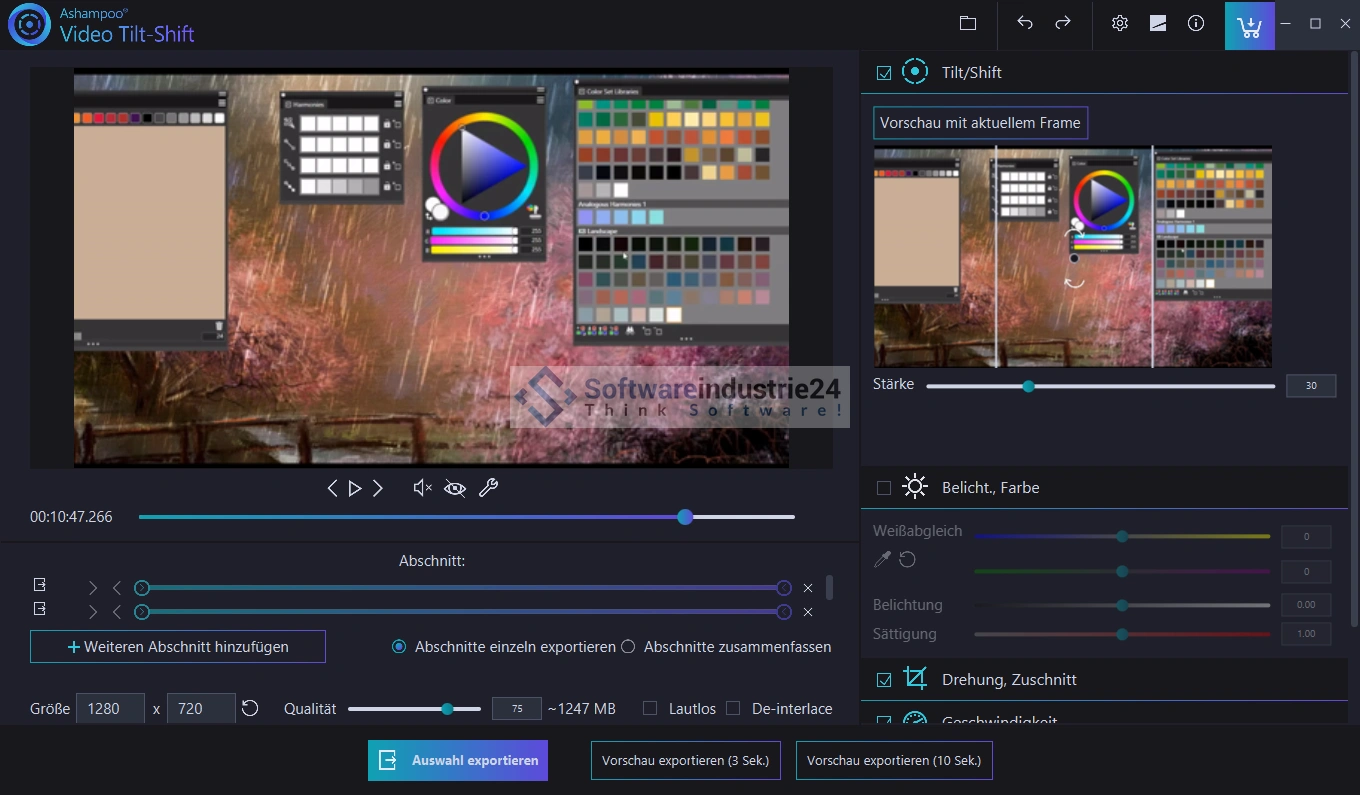Image resolution: width=1360 pixels, height=795 pixels.
Task: Click the Auswahl exportieren button
Action: 458,760
